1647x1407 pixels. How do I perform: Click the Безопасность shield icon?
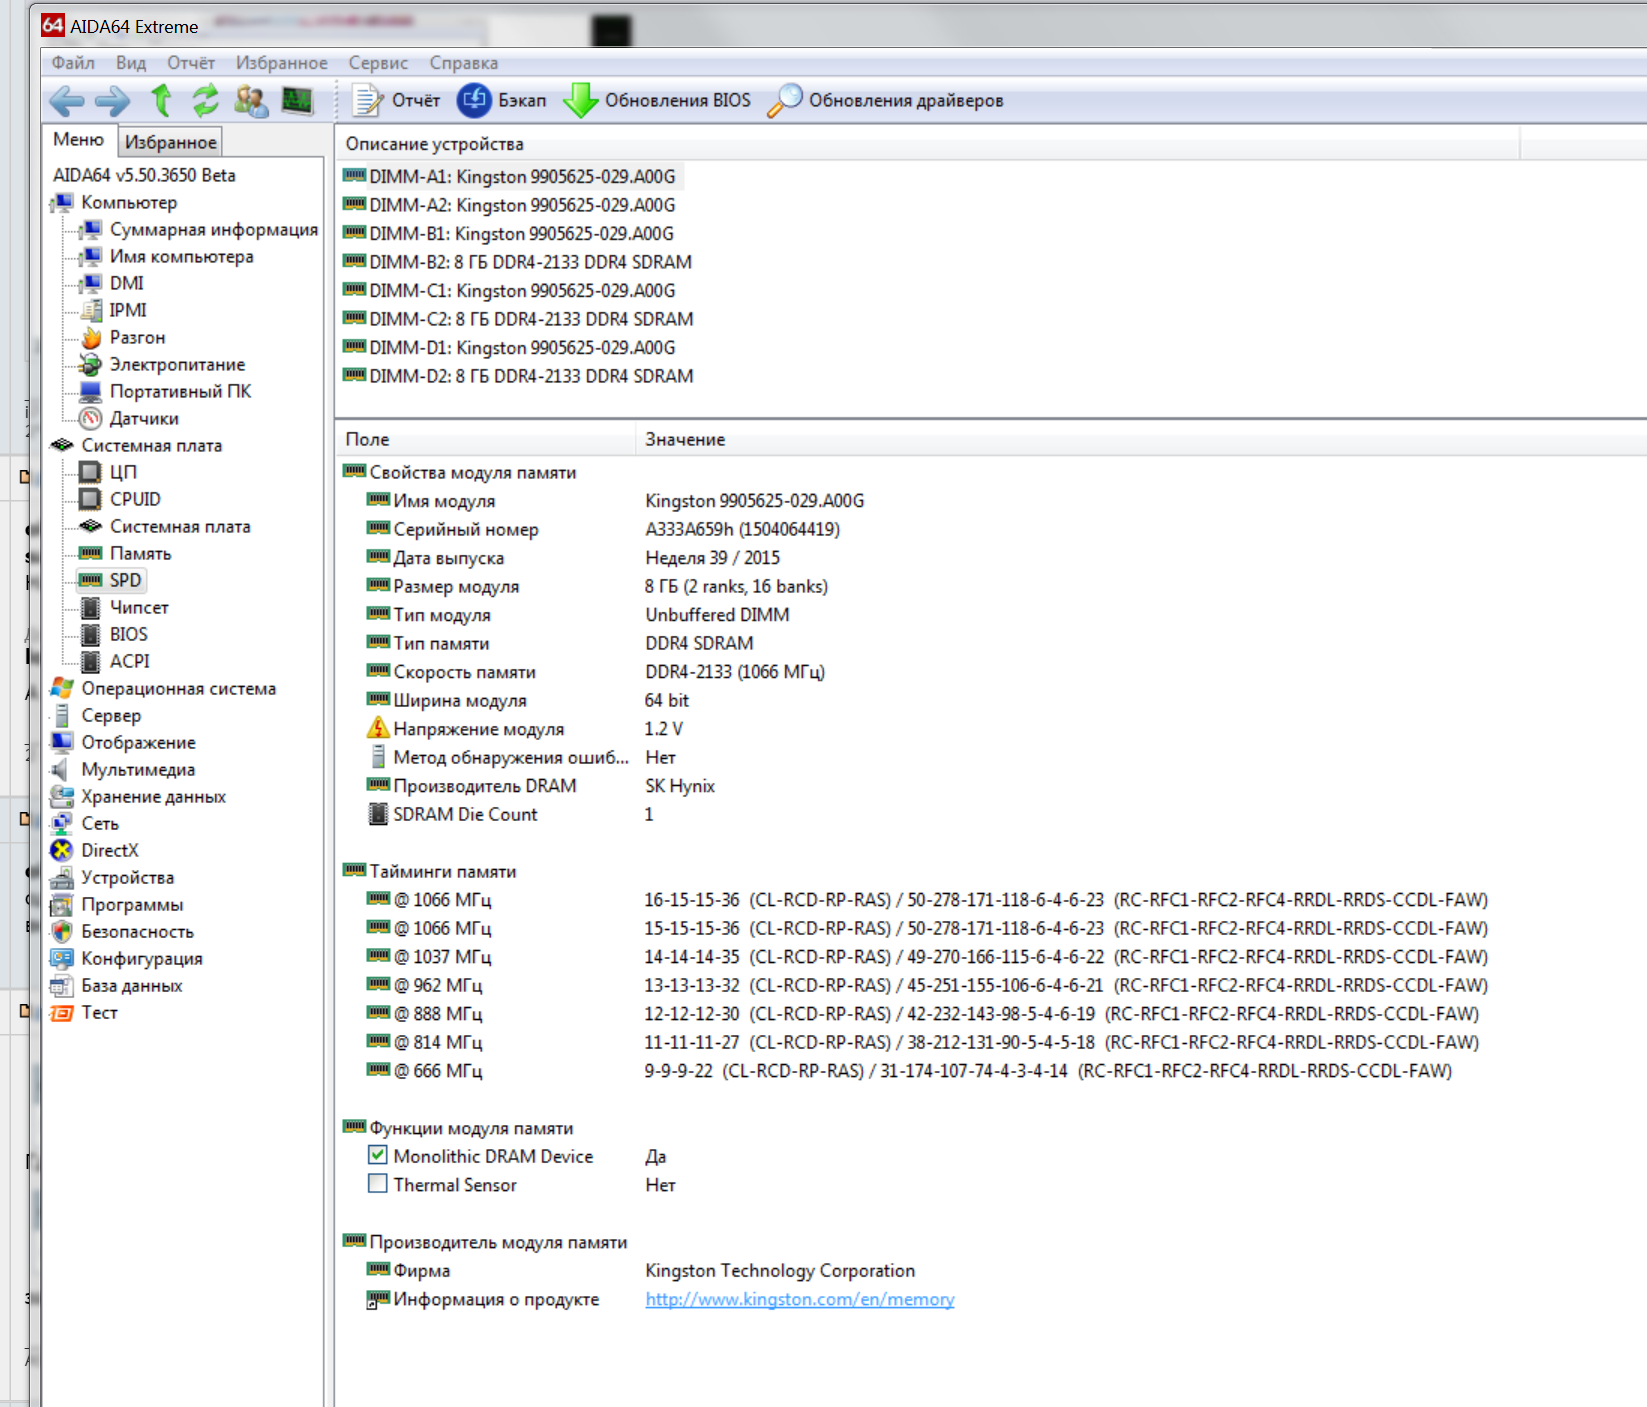[x=62, y=931]
